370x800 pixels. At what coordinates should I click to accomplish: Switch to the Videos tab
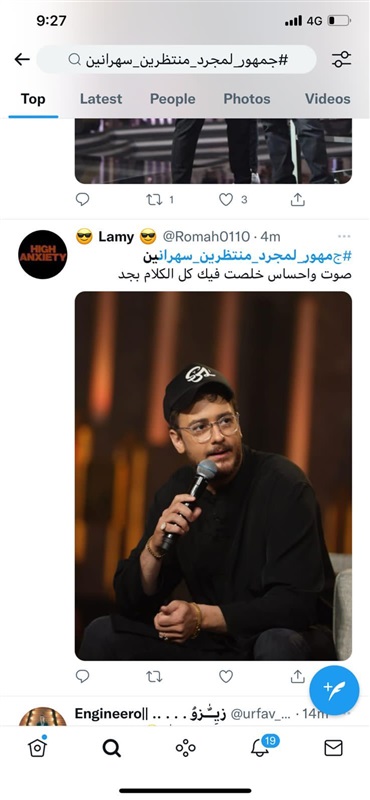click(328, 98)
